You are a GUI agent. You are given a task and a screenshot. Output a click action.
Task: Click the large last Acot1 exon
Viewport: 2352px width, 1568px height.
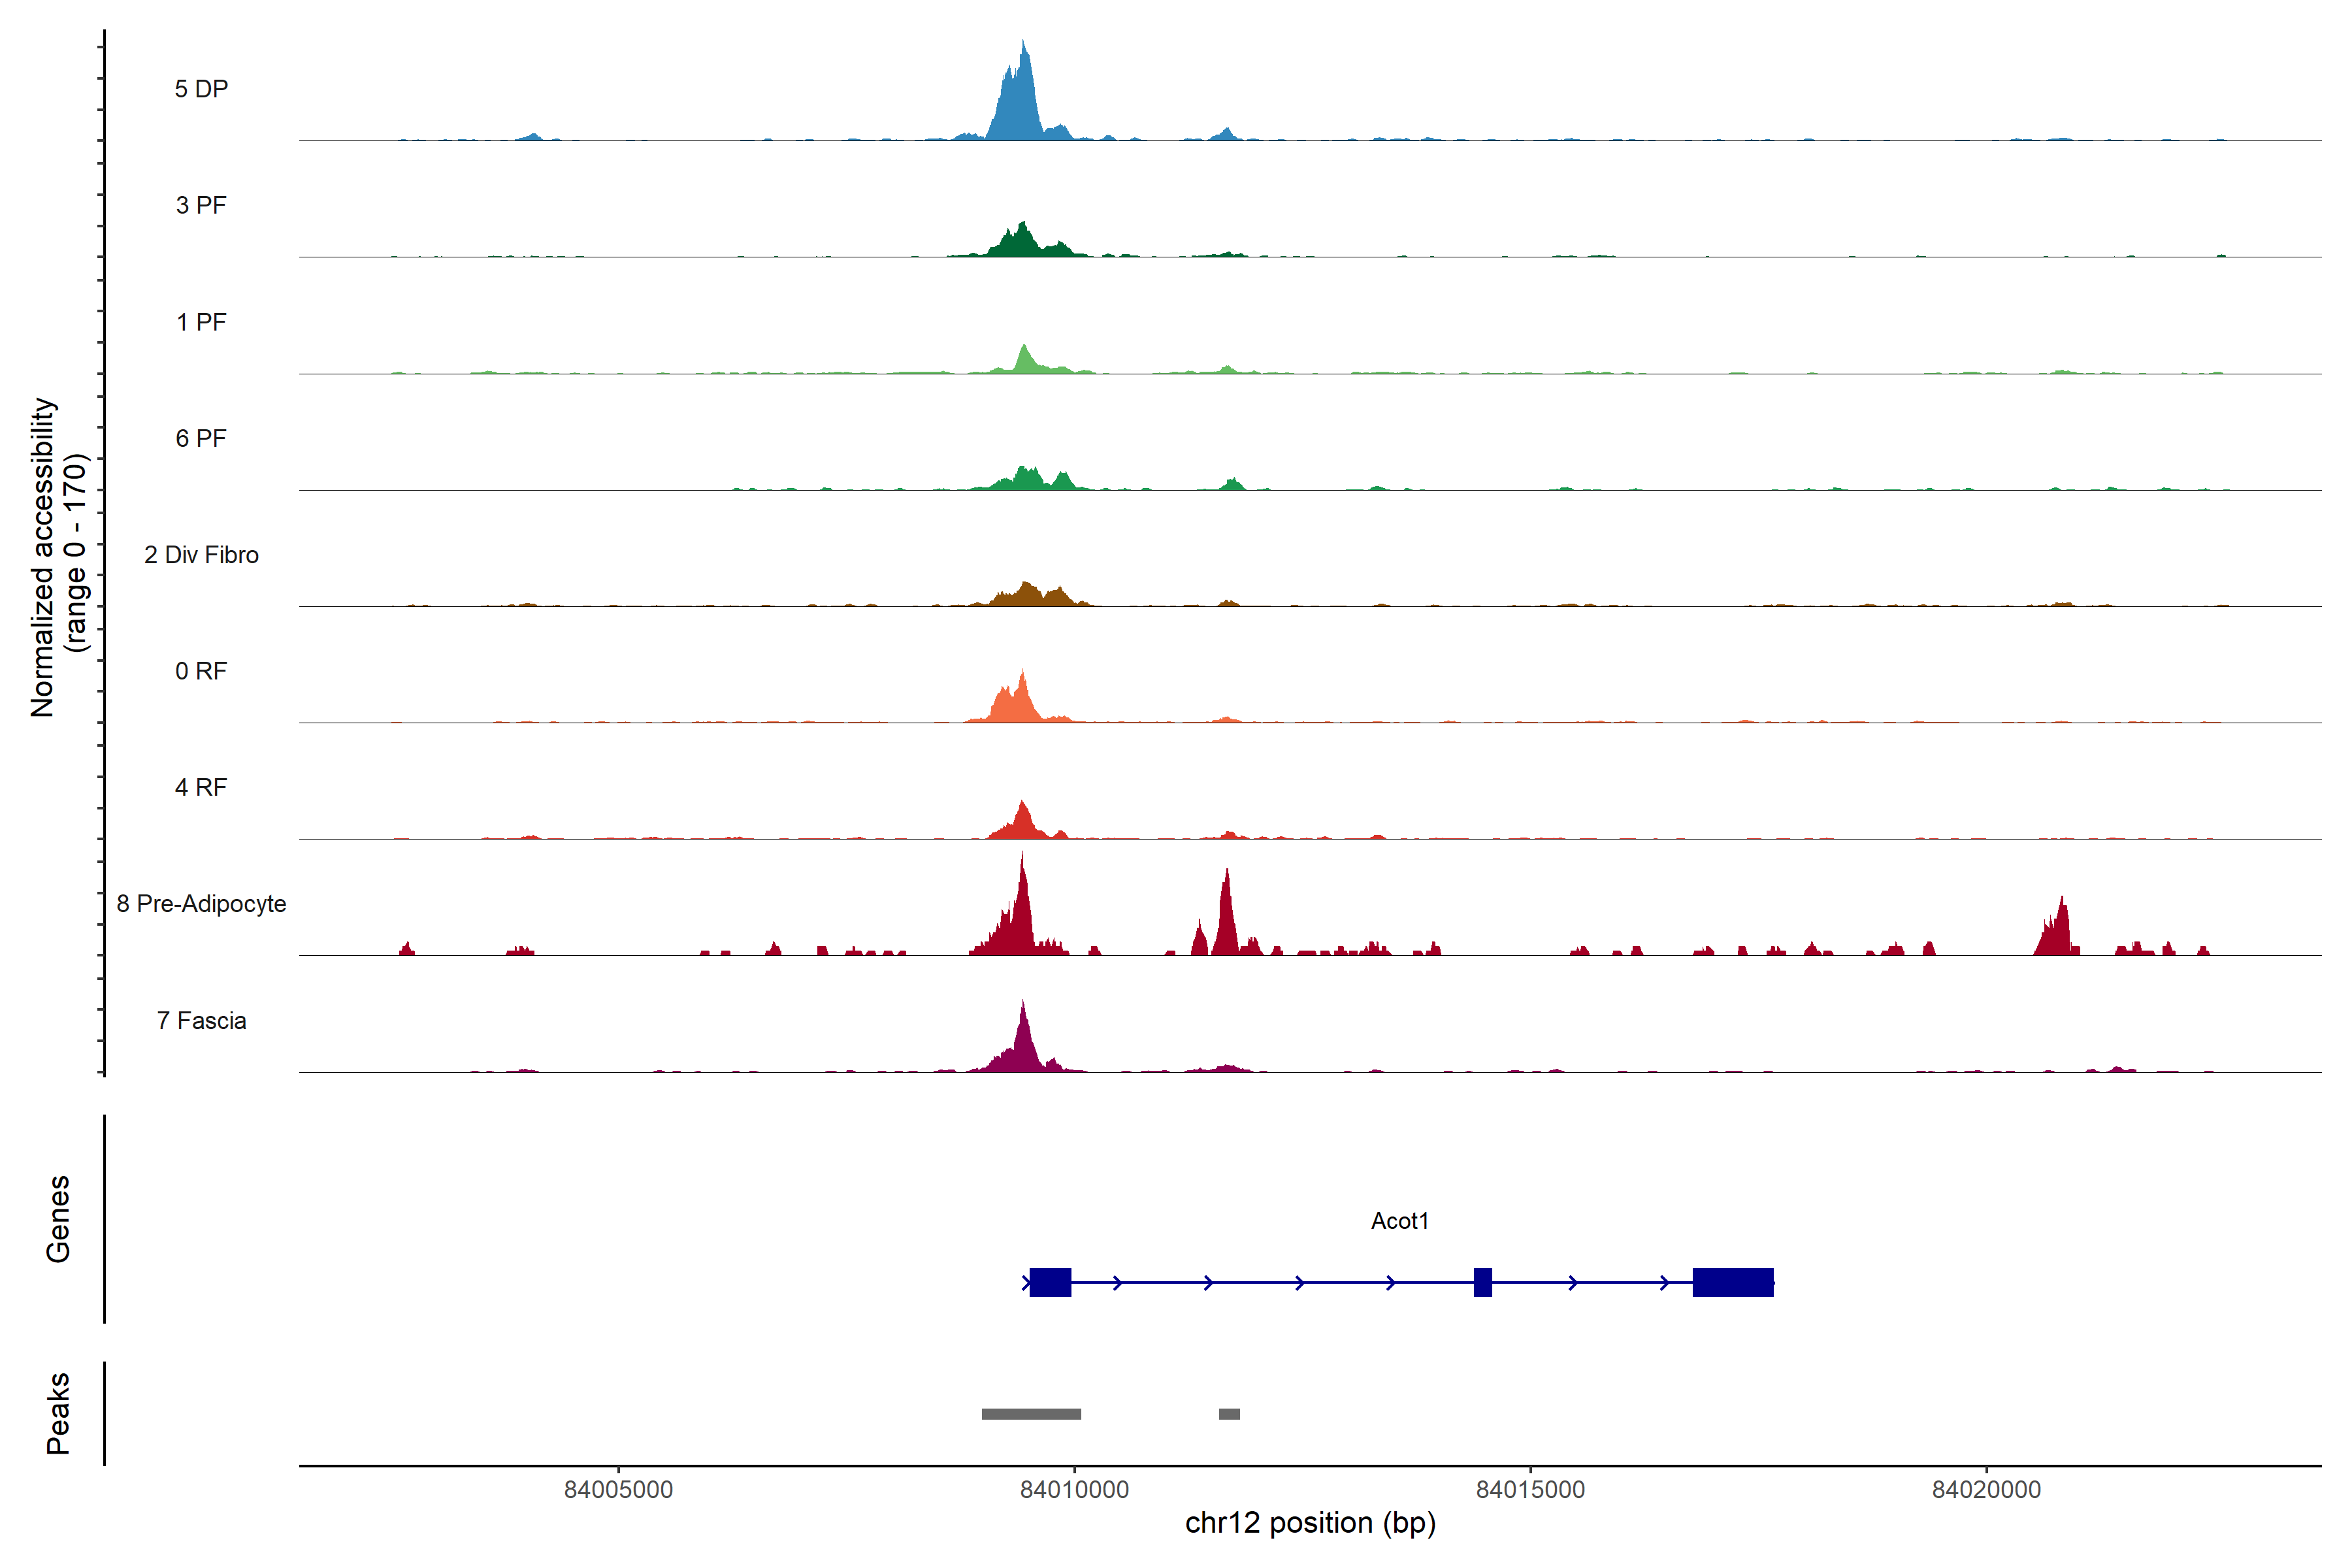click(x=1733, y=1282)
